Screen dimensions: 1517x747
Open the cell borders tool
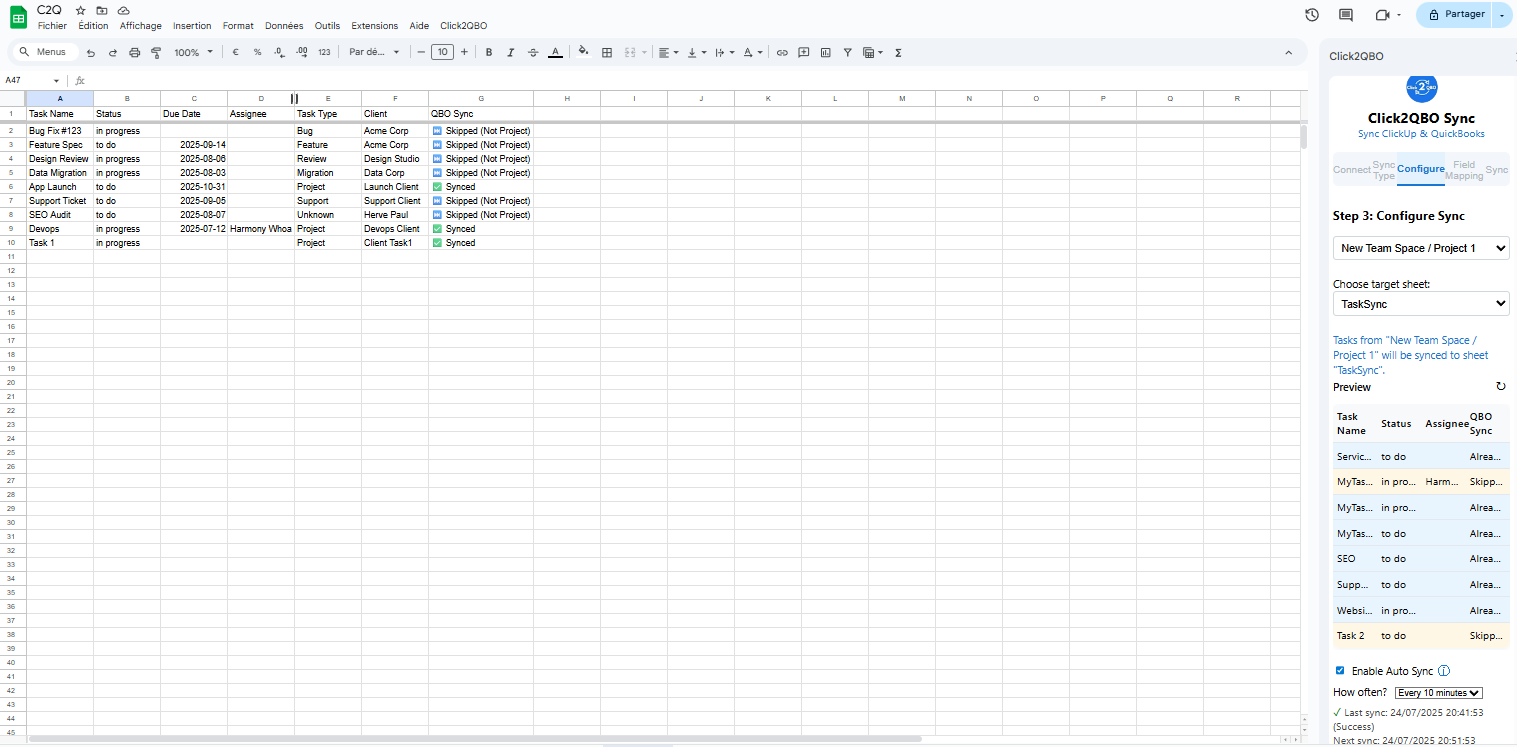pos(607,52)
